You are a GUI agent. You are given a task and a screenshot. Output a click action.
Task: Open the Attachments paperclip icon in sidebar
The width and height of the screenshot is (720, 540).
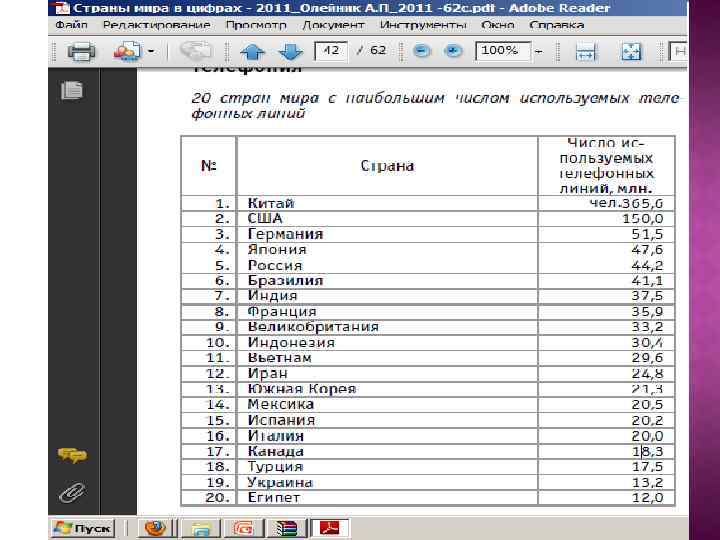(72, 493)
